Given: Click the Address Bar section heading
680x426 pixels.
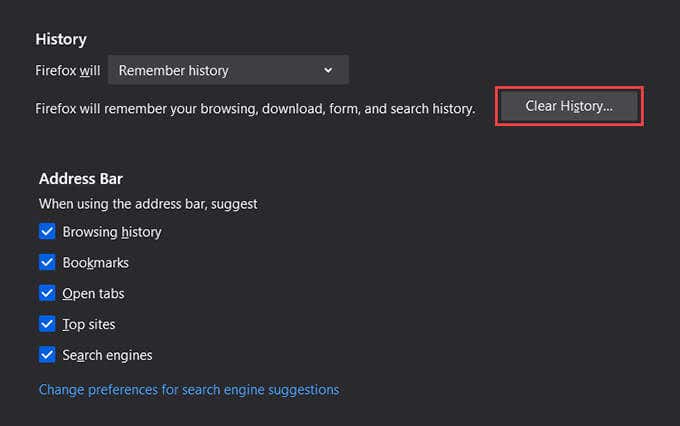Looking at the screenshot, I should pyautogui.click(x=80, y=179).
